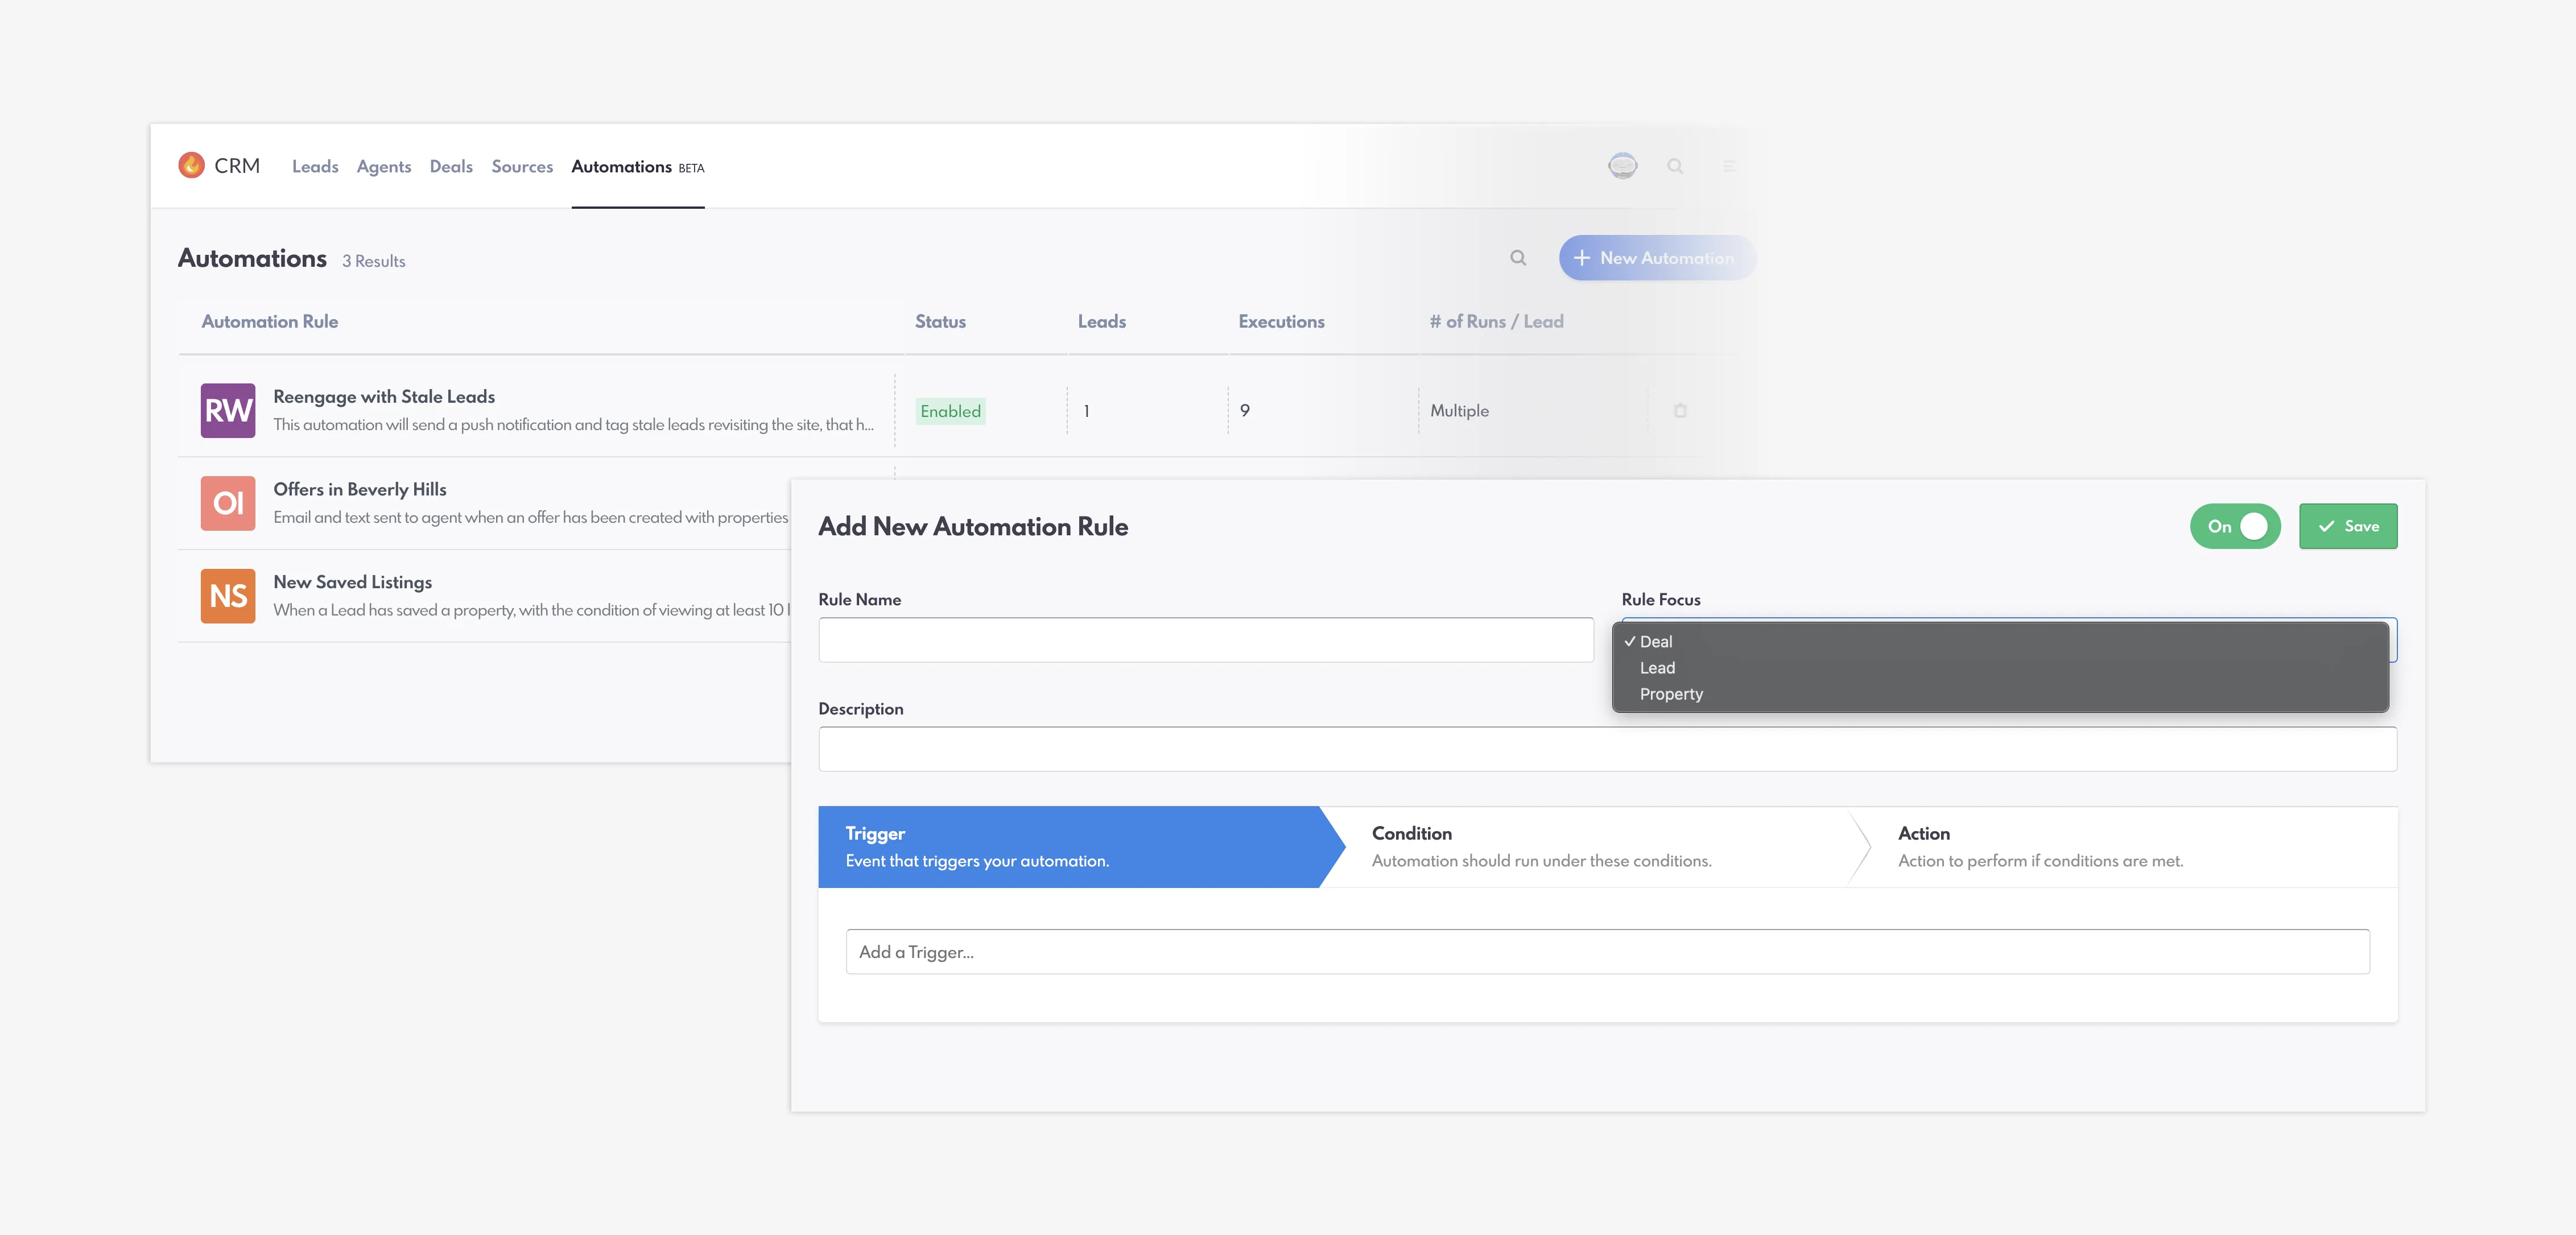Open the Sources navigation tab
The height and width of the screenshot is (1235, 2576).
[522, 167]
